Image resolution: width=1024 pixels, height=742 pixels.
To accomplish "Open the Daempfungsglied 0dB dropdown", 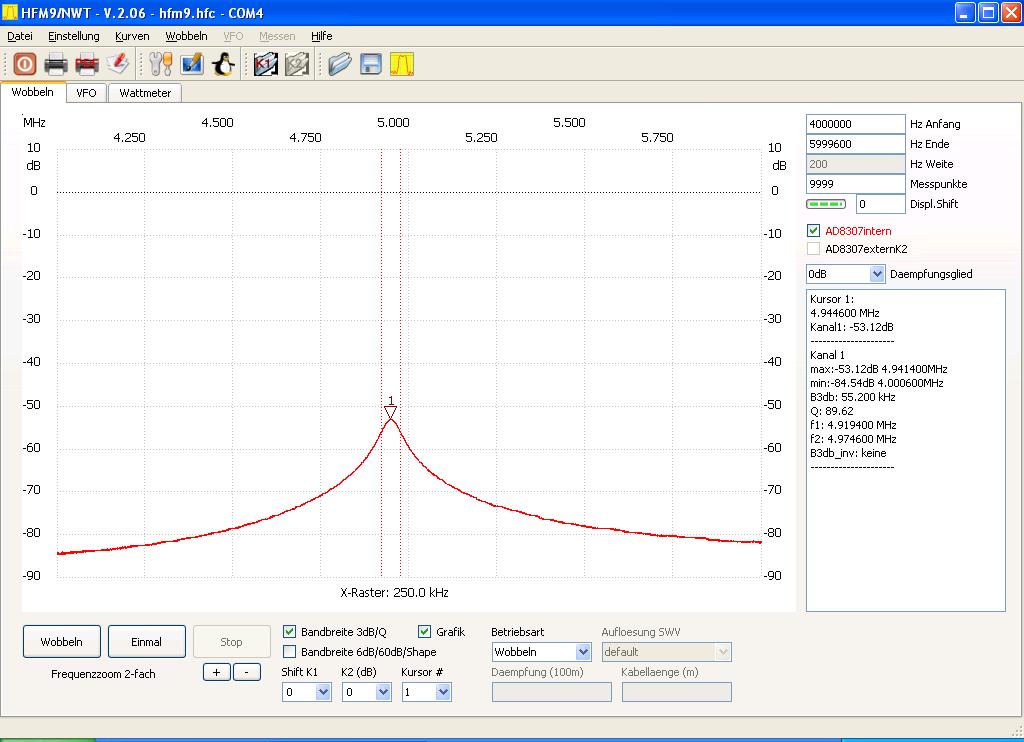I will tap(877, 274).
